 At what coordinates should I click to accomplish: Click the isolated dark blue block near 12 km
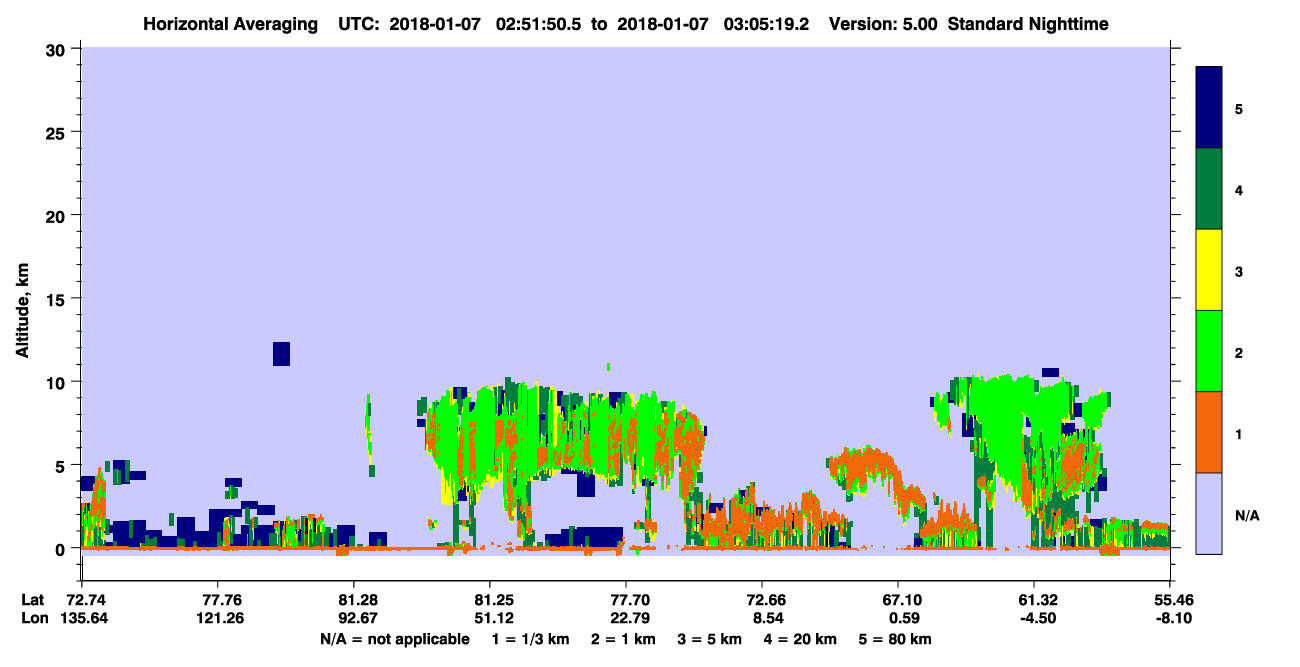point(281,353)
